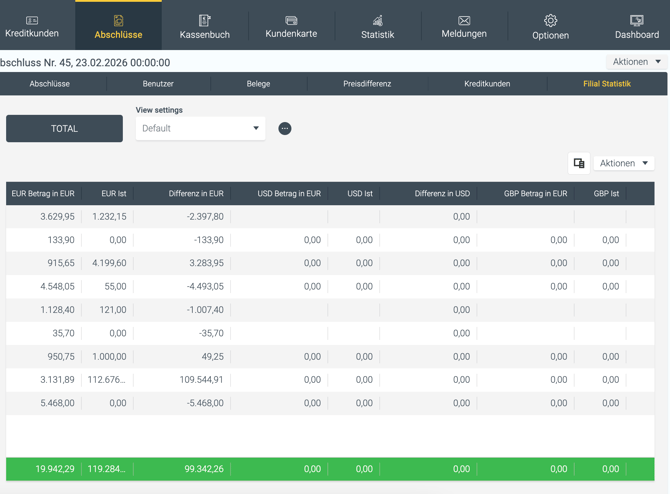Click the Abschlüsse icon in top navigation
This screenshot has width=670, height=494.
pyautogui.click(x=118, y=21)
